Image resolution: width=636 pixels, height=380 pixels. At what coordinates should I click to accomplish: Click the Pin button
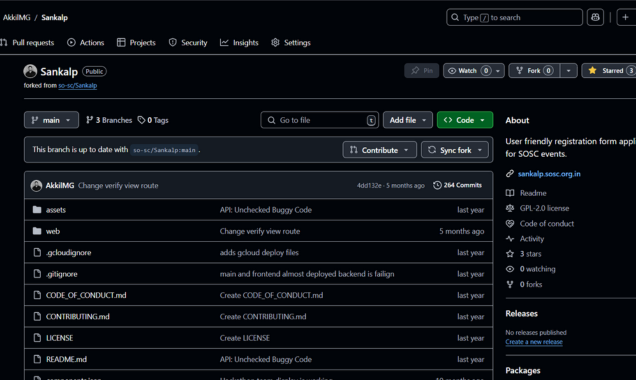click(x=421, y=71)
